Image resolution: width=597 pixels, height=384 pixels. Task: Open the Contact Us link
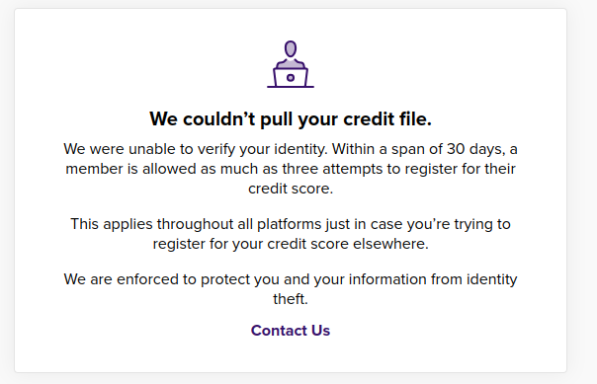(x=291, y=330)
